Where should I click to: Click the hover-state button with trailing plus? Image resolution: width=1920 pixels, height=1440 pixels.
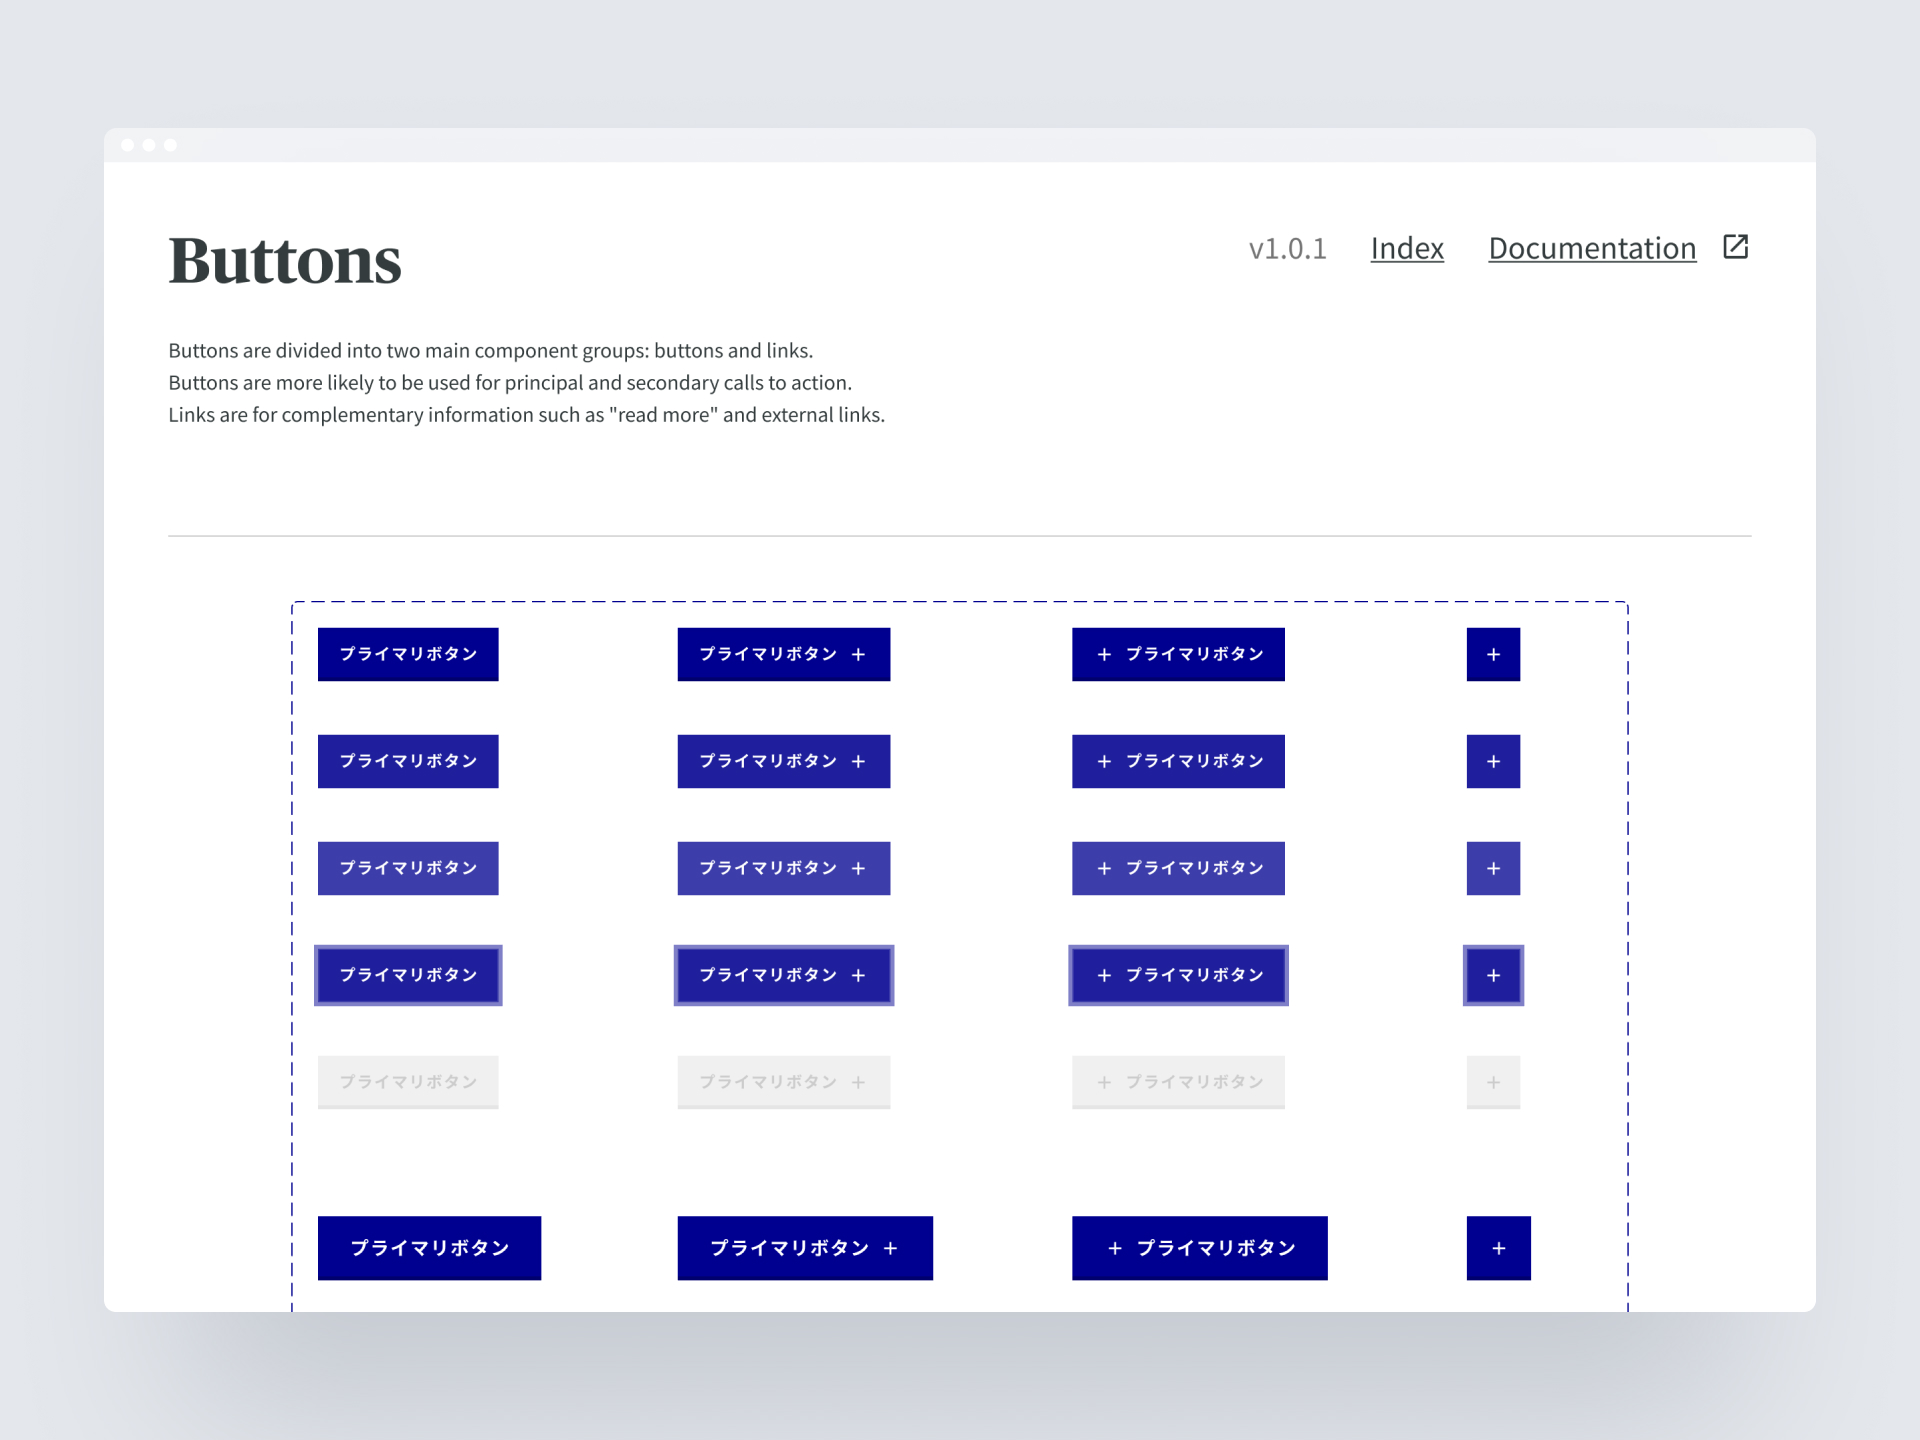(x=783, y=868)
